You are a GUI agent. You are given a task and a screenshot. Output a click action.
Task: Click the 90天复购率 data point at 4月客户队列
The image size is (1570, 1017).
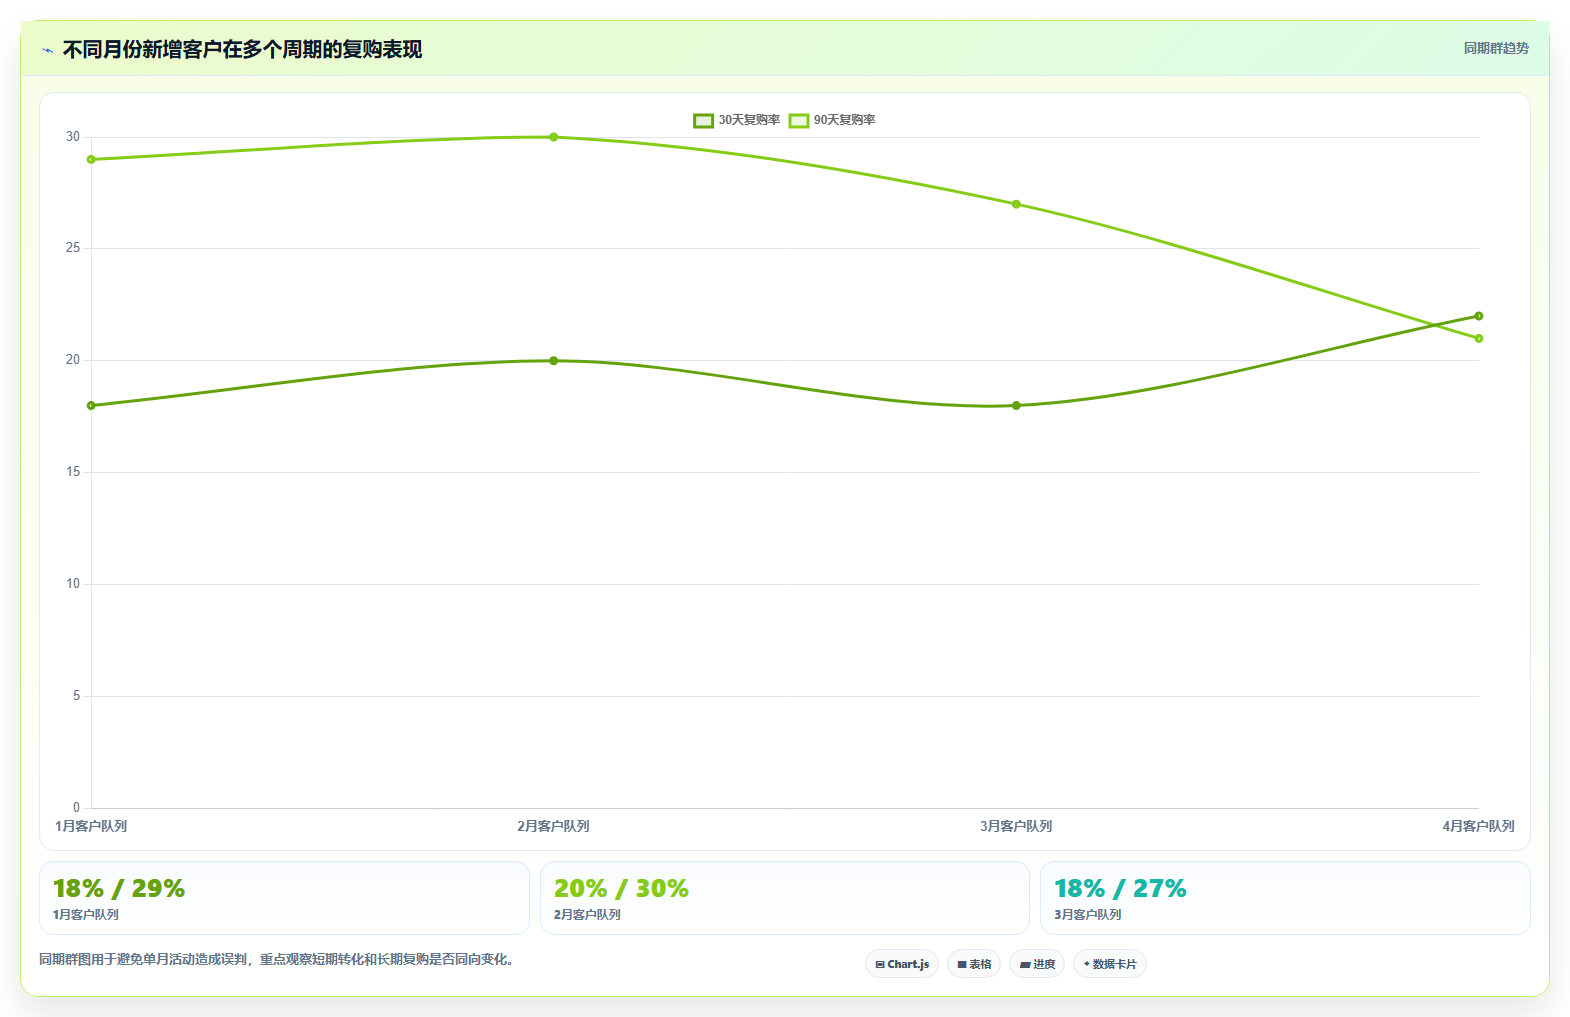point(1479,338)
